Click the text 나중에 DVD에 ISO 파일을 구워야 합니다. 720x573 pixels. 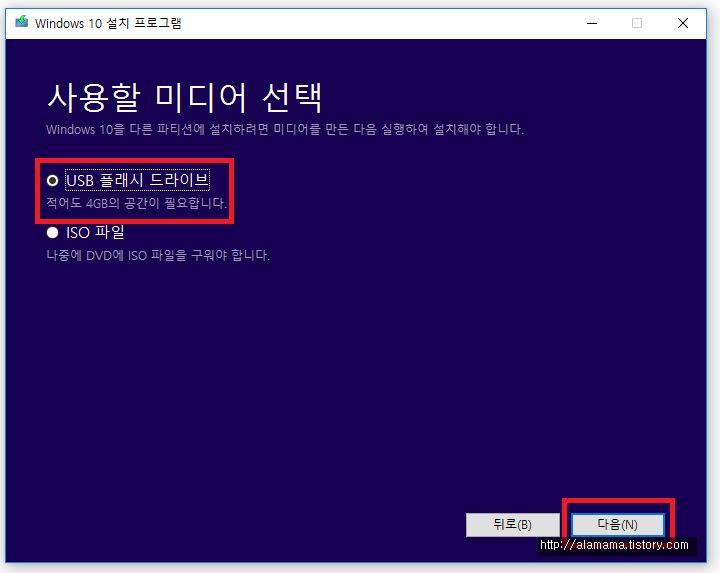[158, 255]
